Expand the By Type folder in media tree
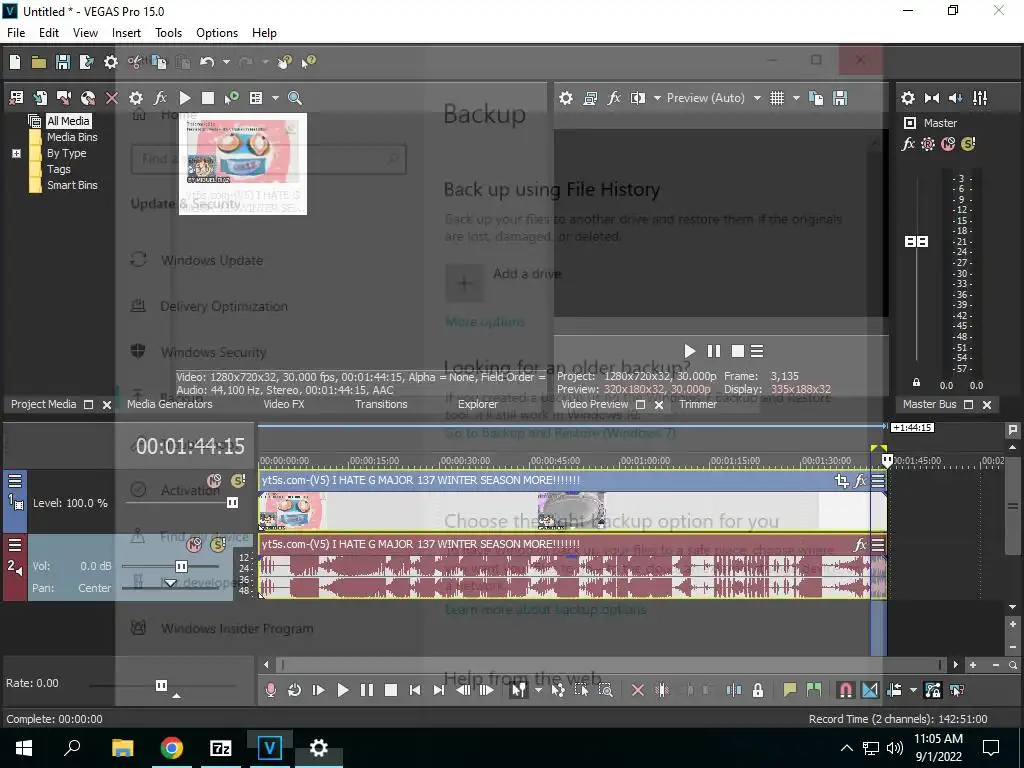Image resolution: width=1024 pixels, height=768 pixels. (16, 153)
